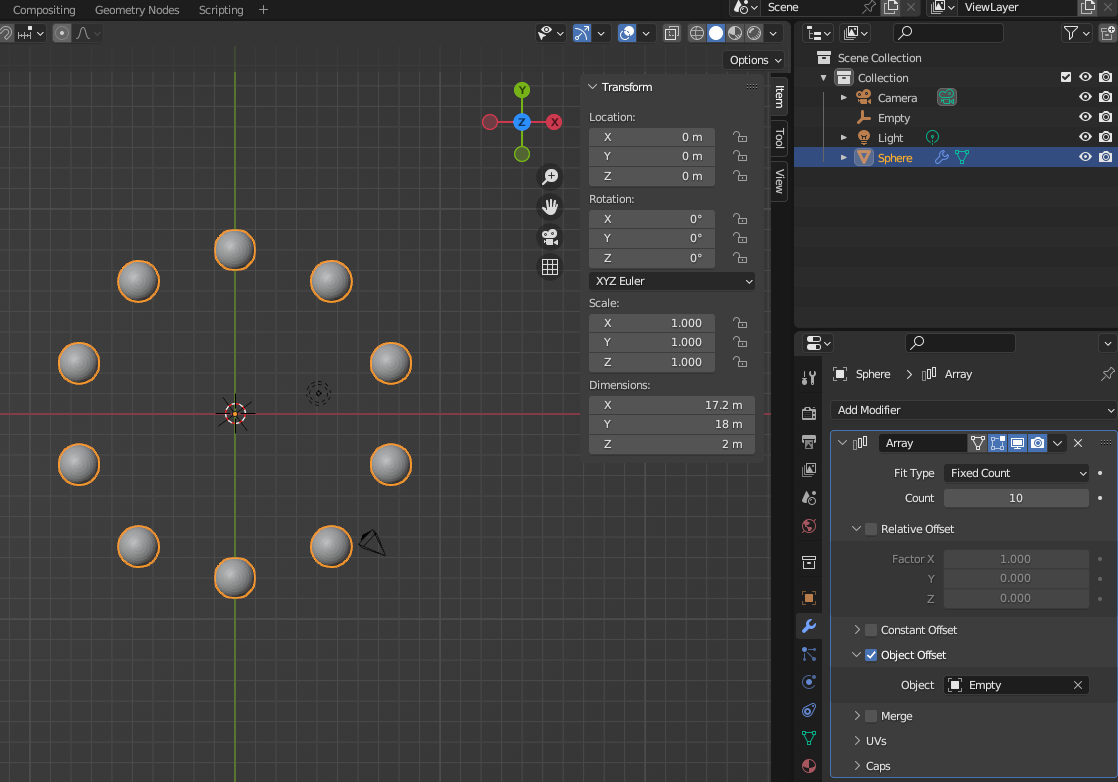Toggle camera view with the camera icon
Image resolution: width=1118 pixels, height=782 pixels.
pyautogui.click(x=549, y=237)
